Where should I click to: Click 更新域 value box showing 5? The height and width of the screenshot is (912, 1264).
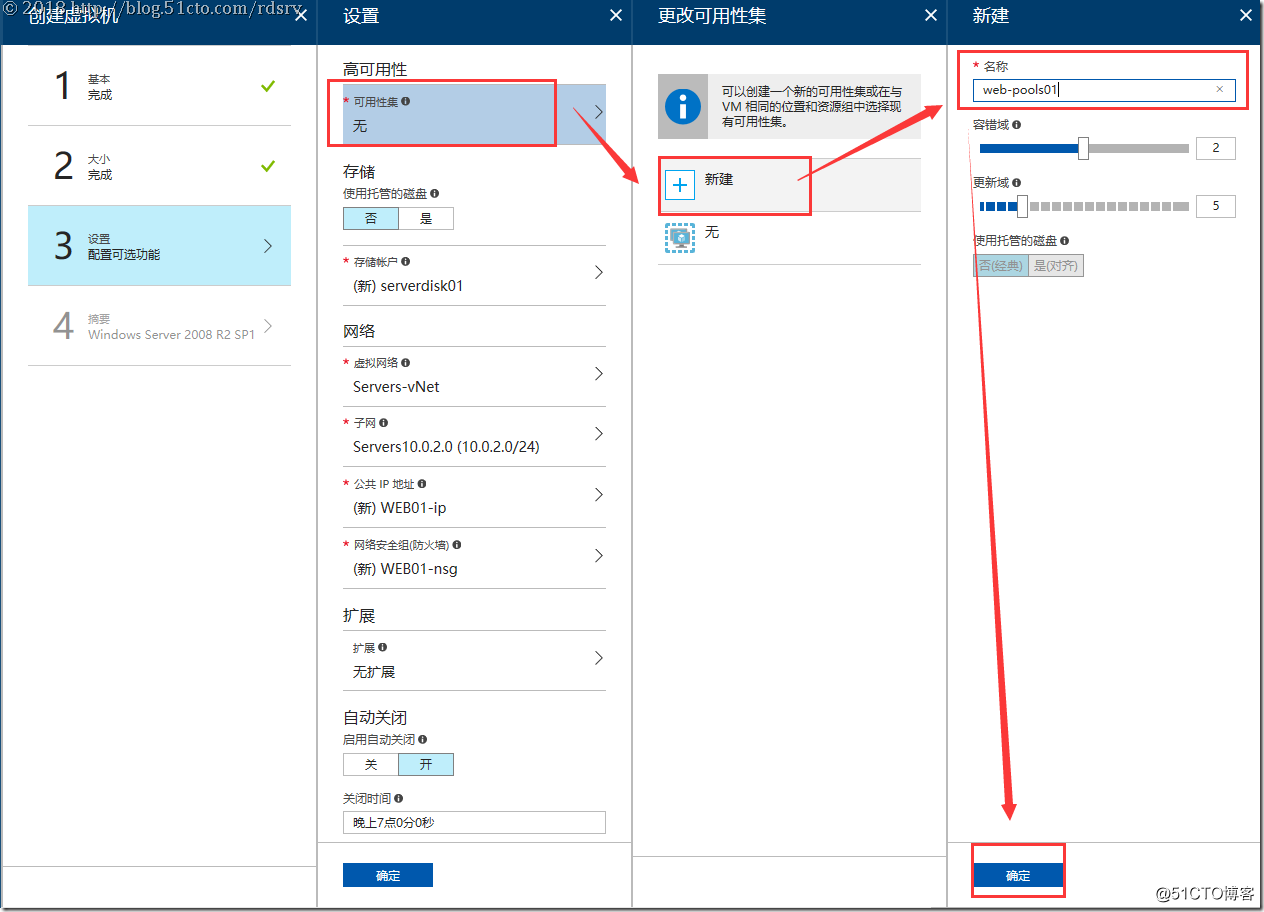click(x=1215, y=207)
